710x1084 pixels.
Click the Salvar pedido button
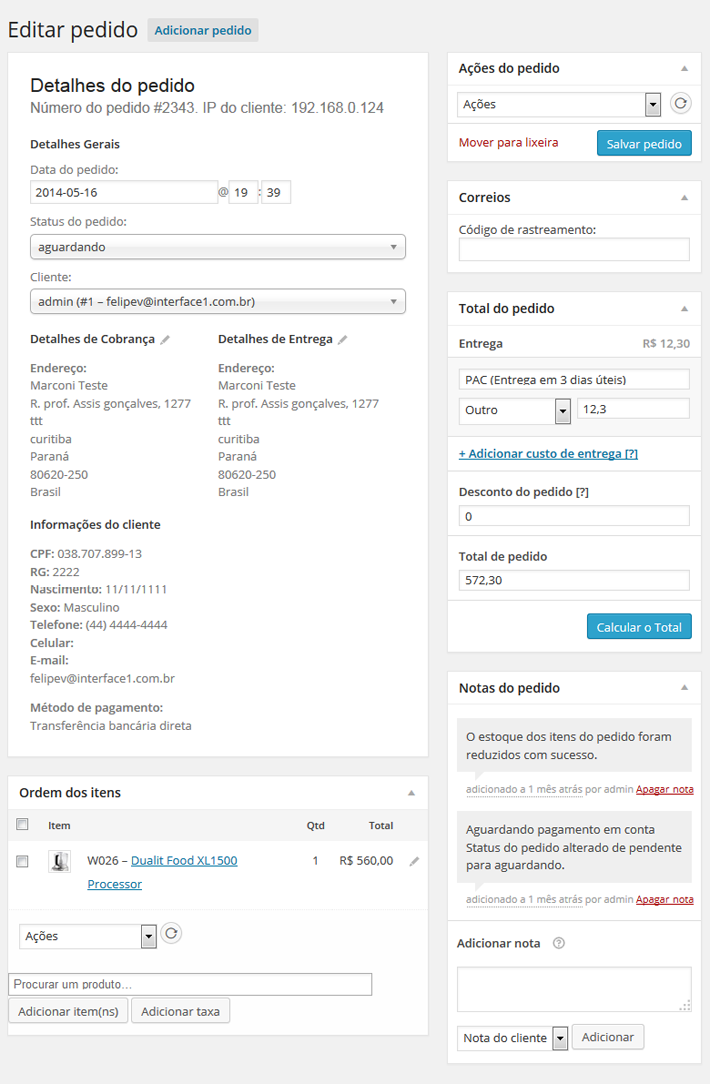tap(644, 143)
